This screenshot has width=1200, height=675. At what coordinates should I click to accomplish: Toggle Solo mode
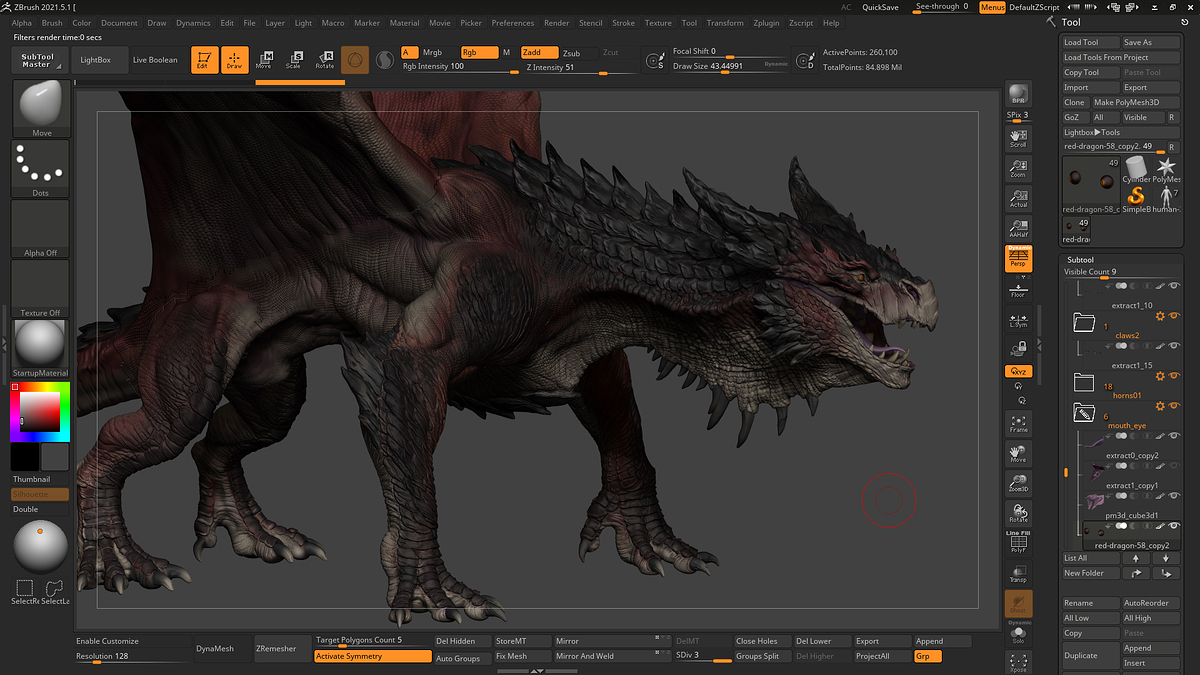tap(1018, 633)
